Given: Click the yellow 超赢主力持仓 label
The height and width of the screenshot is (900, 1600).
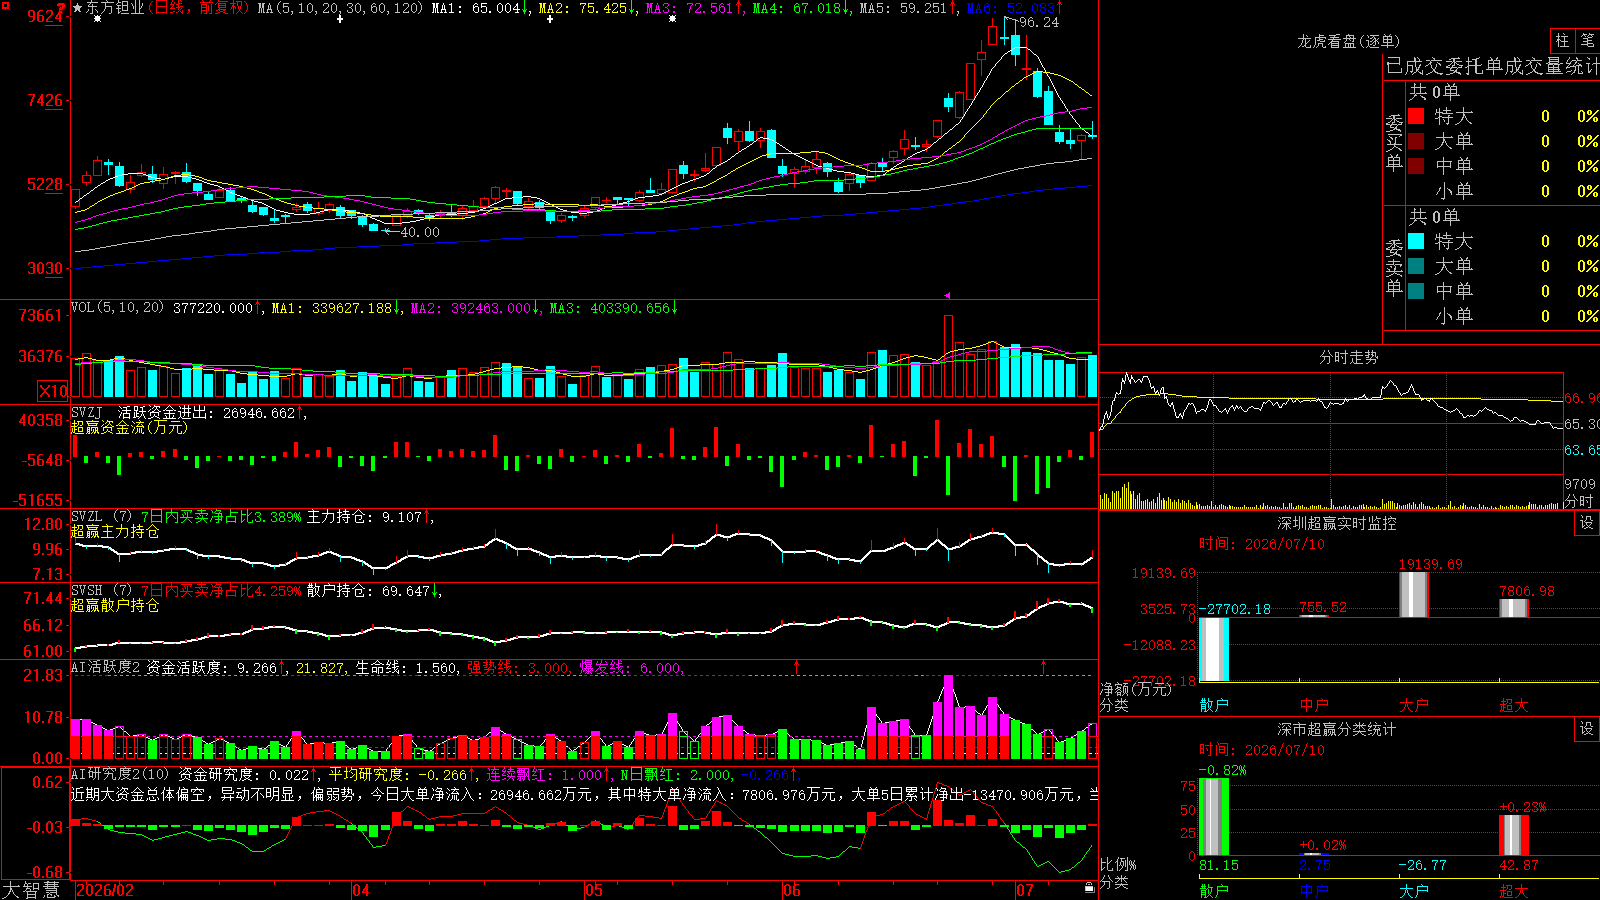Looking at the screenshot, I should [115, 531].
